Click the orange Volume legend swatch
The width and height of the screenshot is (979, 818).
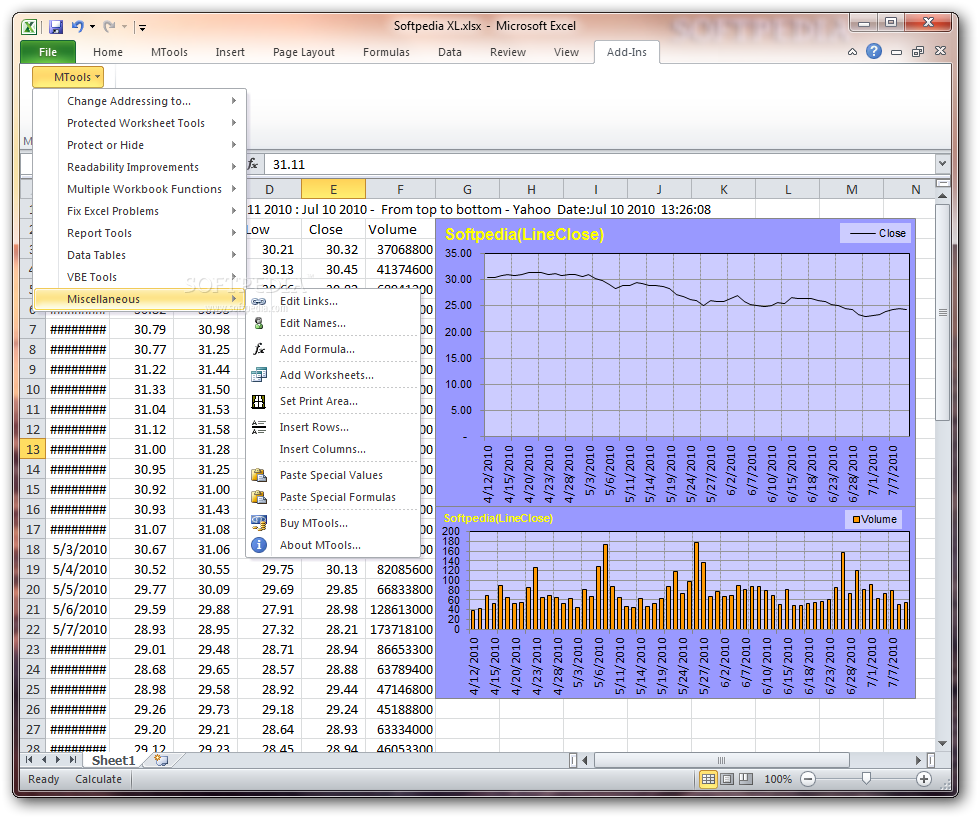coord(856,520)
